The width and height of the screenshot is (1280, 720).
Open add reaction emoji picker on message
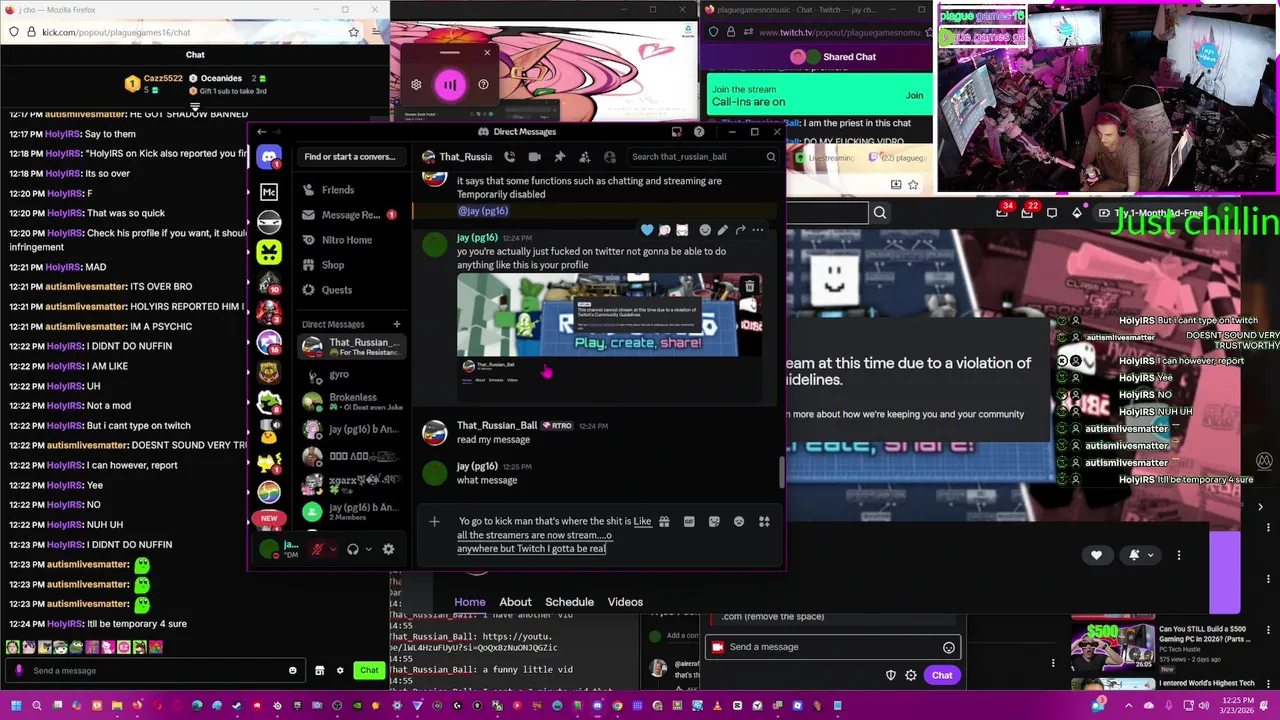tap(705, 230)
